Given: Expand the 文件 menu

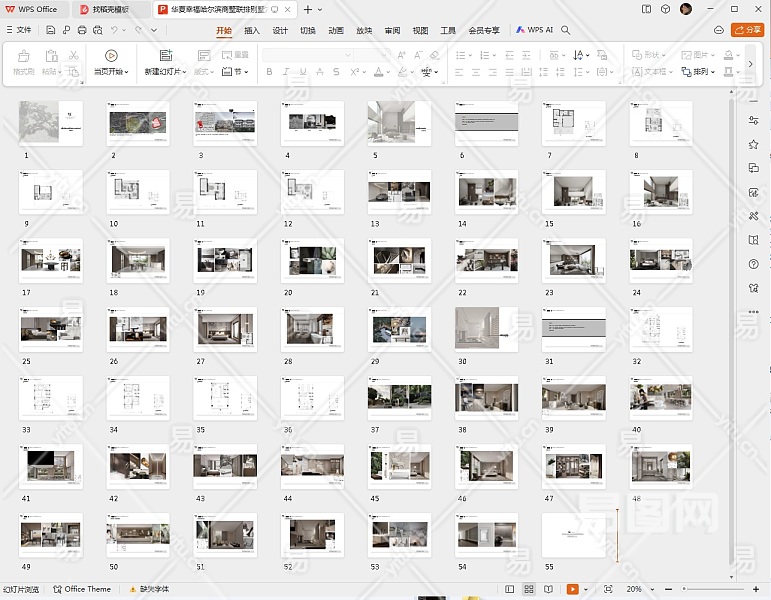Looking at the screenshot, I should point(20,31).
